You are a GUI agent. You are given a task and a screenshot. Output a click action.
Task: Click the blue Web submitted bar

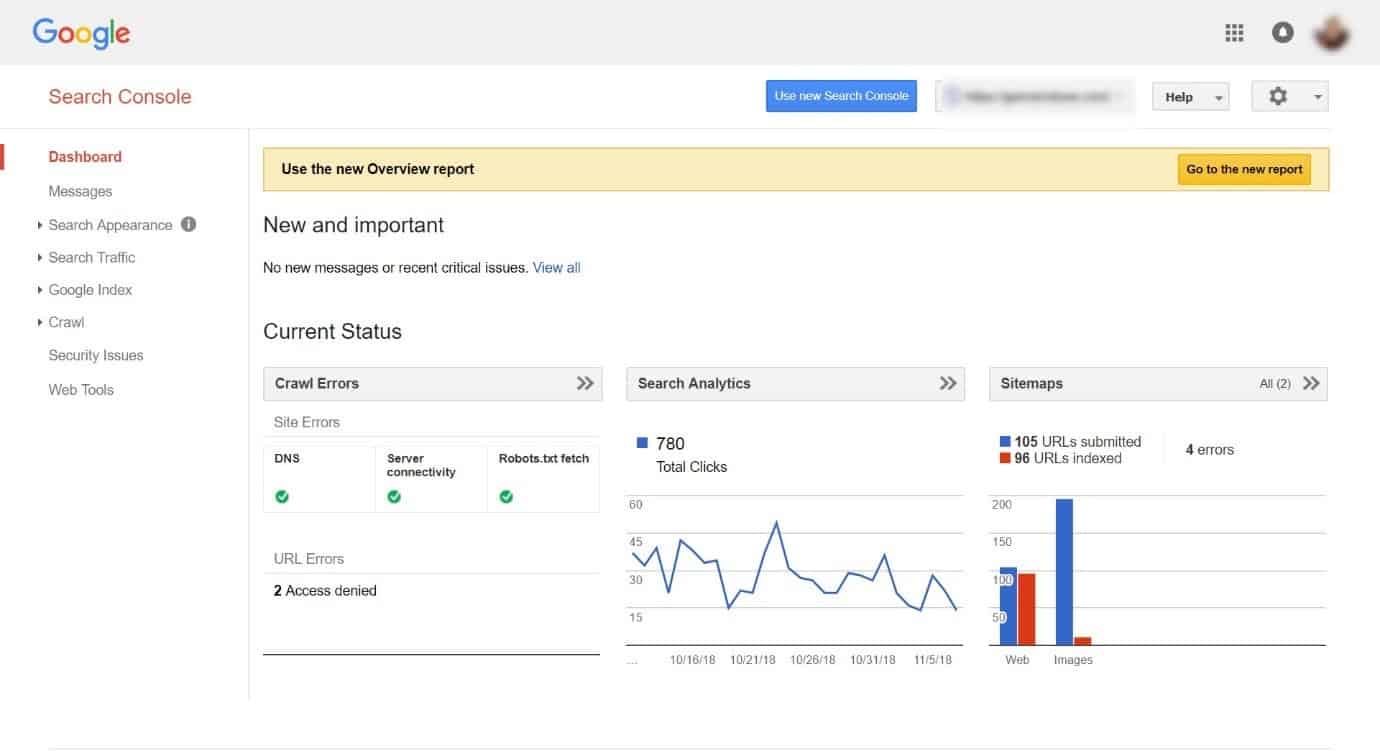point(1008,606)
